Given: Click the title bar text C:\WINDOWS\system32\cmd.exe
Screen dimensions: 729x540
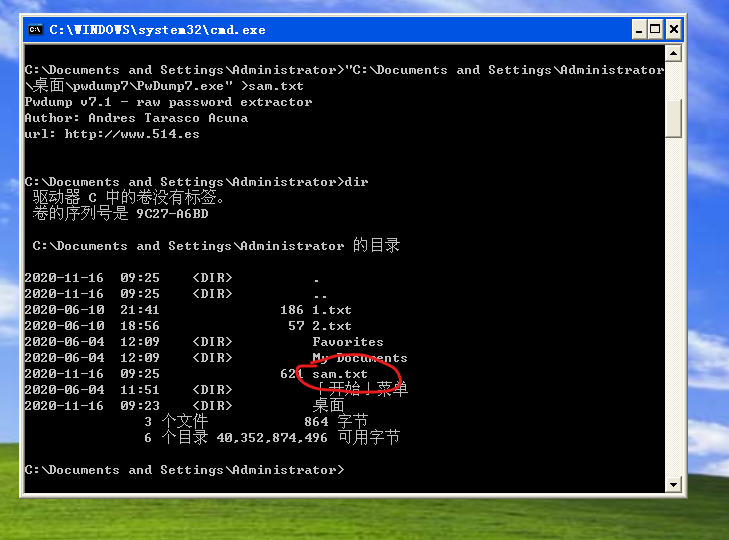Looking at the screenshot, I should click(157, 30).
